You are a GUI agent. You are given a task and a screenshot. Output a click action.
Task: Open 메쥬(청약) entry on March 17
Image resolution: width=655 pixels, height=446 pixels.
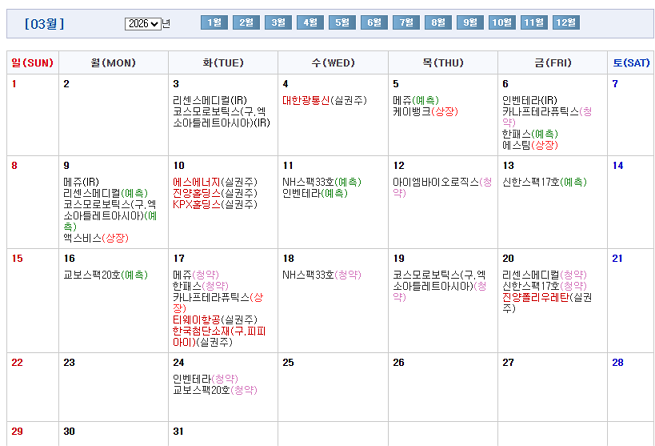click(x=196, y=275)
